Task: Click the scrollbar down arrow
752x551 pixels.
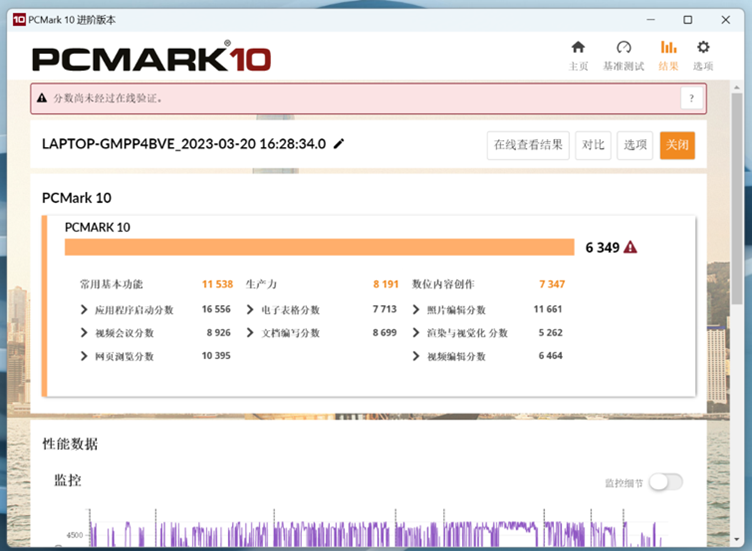Action: (737, 539)
